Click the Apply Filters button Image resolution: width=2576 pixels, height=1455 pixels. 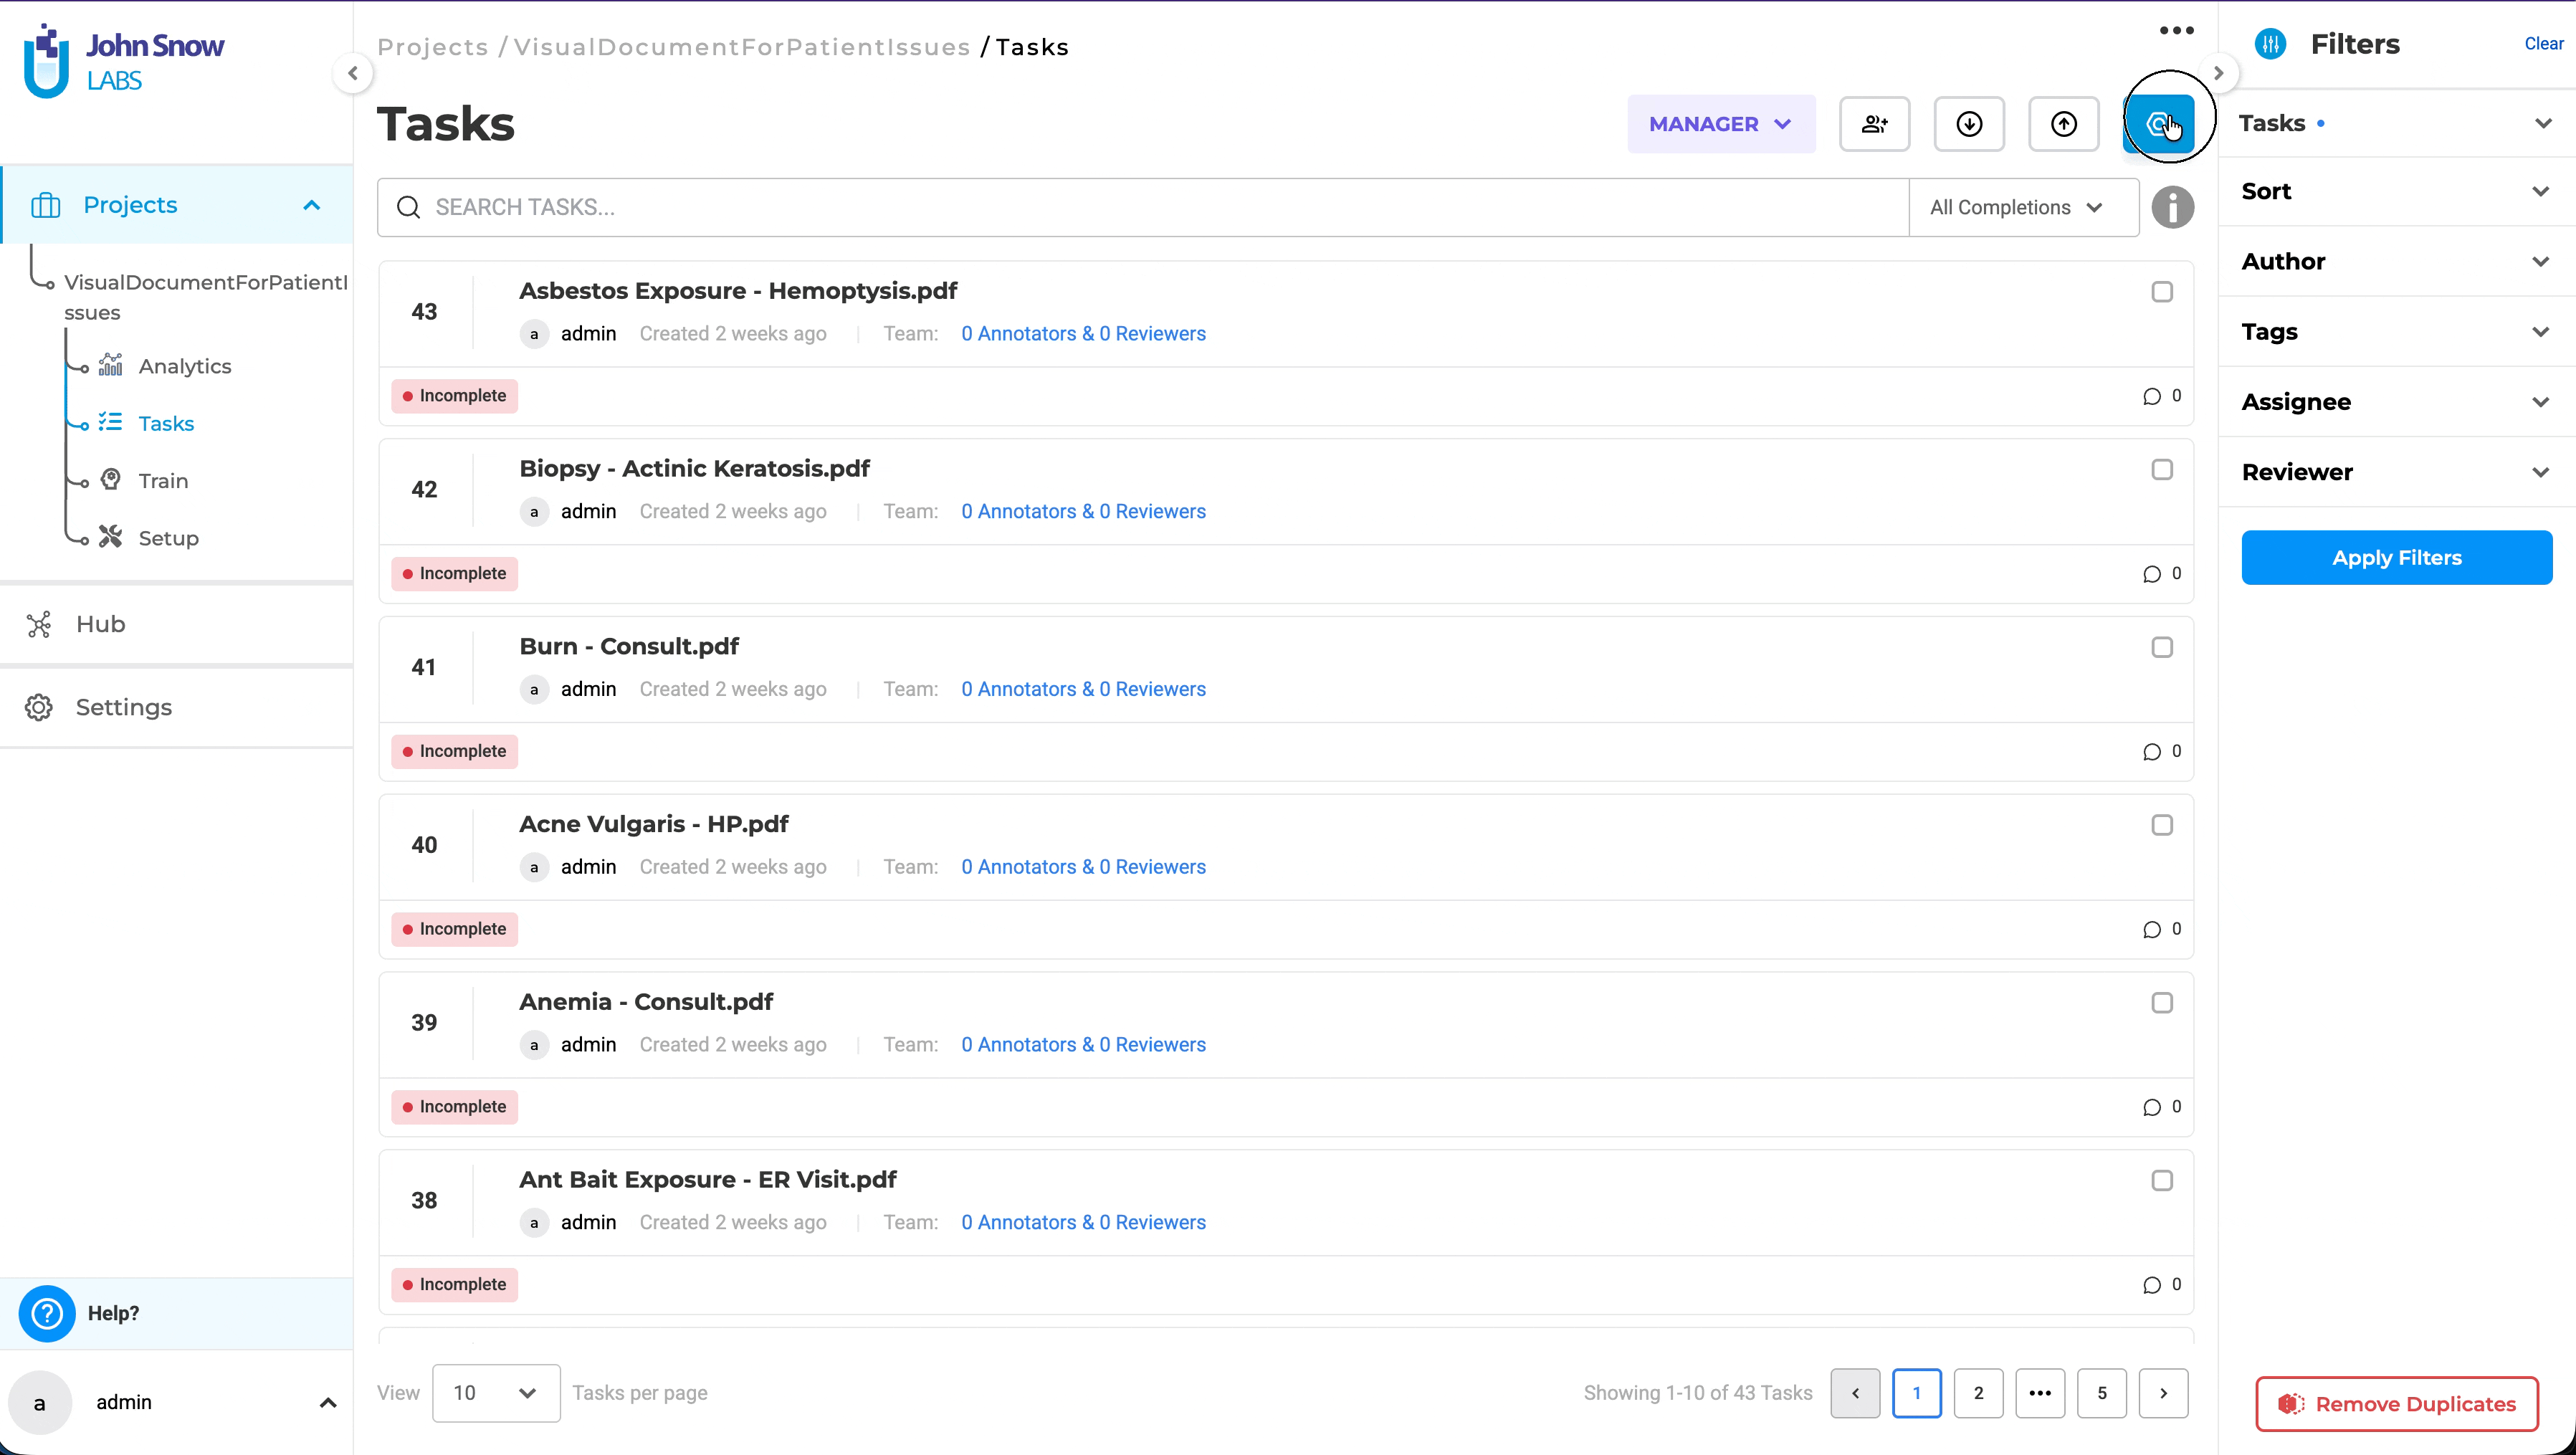2396,558
